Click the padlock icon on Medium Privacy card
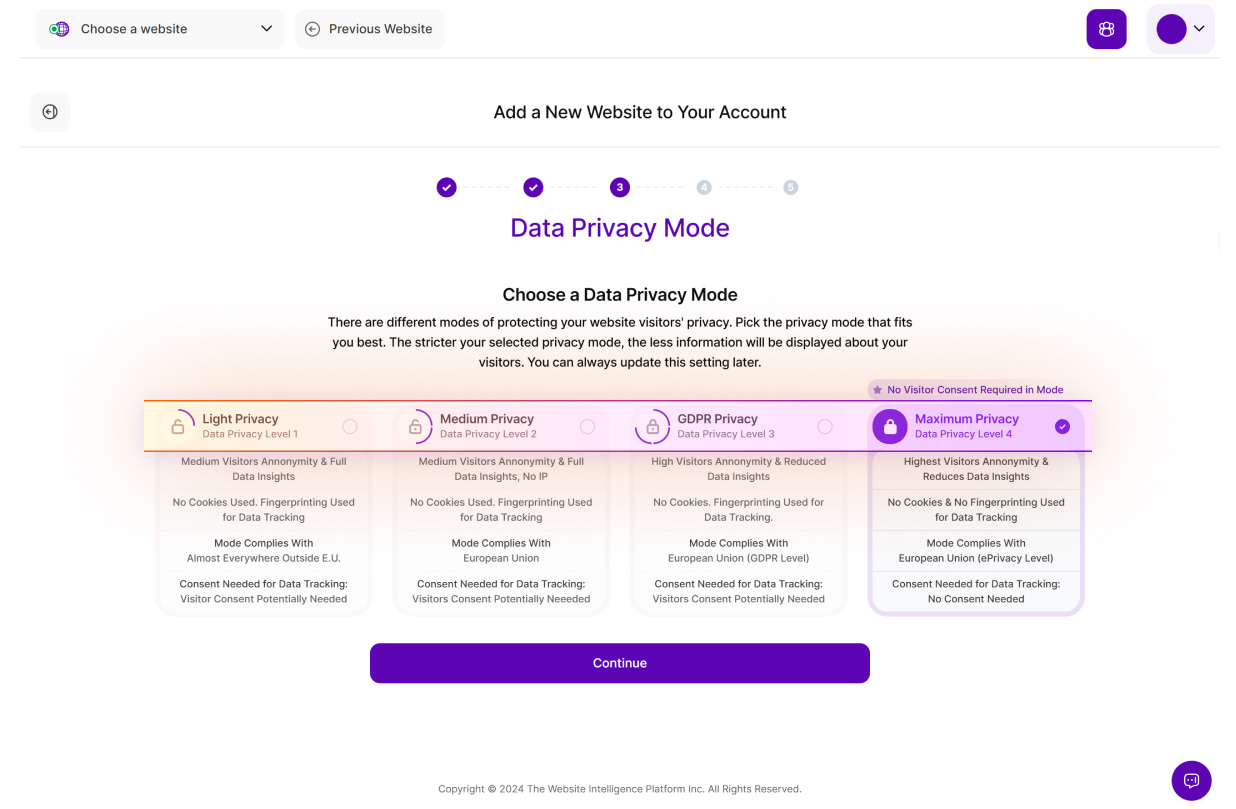 tap(417, 426)
